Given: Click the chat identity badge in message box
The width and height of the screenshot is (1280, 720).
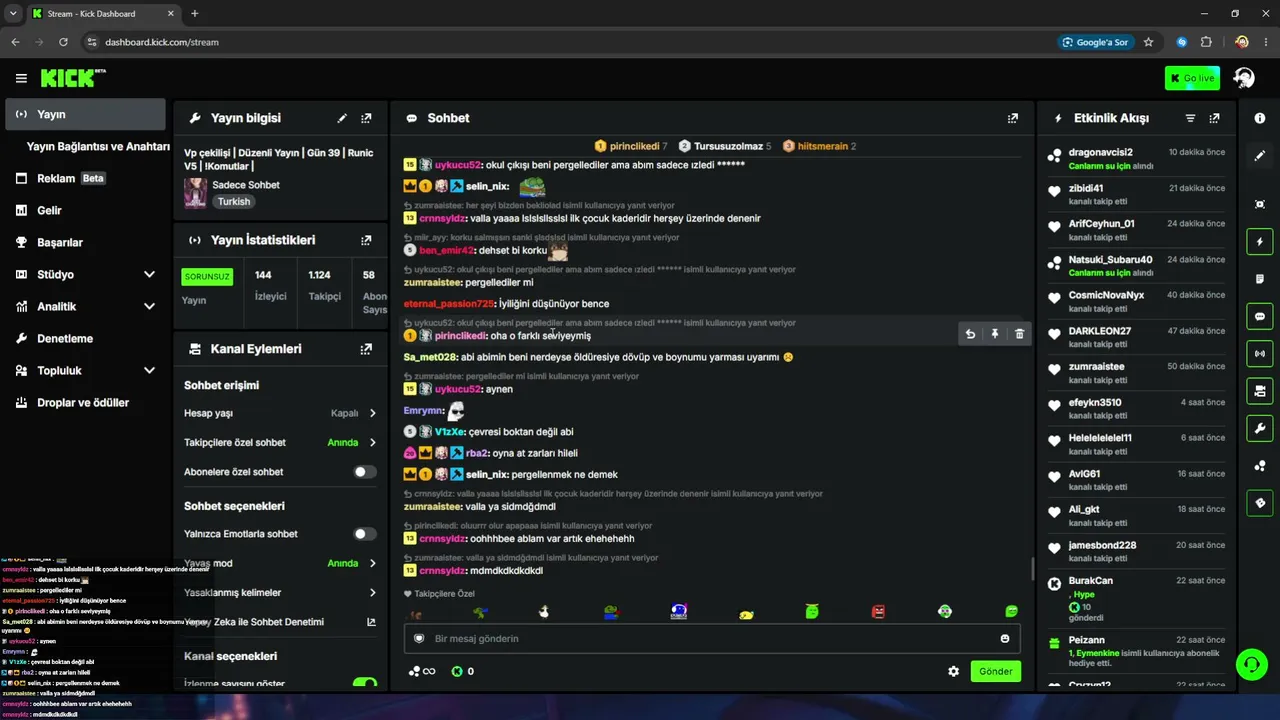Looking at the screenshot, I should [420, 639].
